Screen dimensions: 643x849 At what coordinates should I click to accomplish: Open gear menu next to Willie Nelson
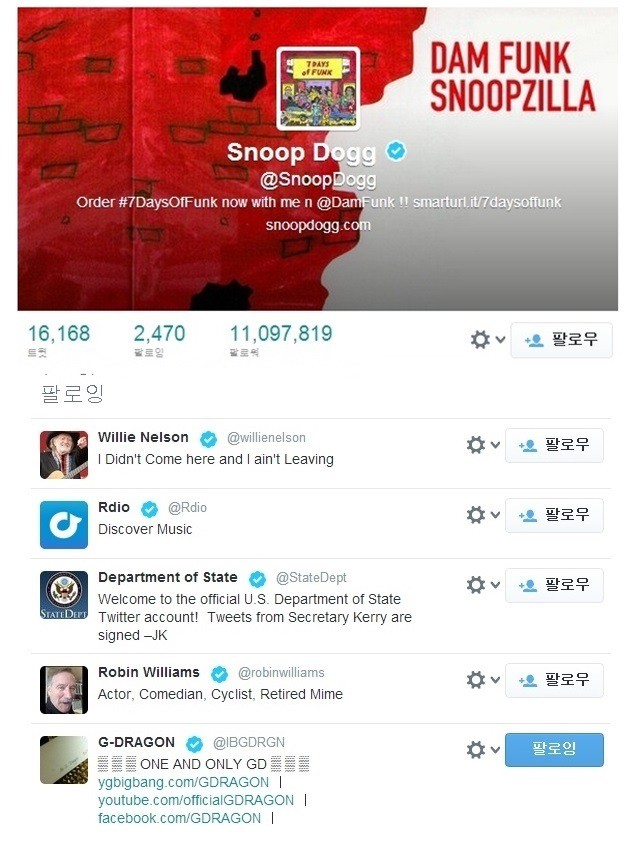483,445
